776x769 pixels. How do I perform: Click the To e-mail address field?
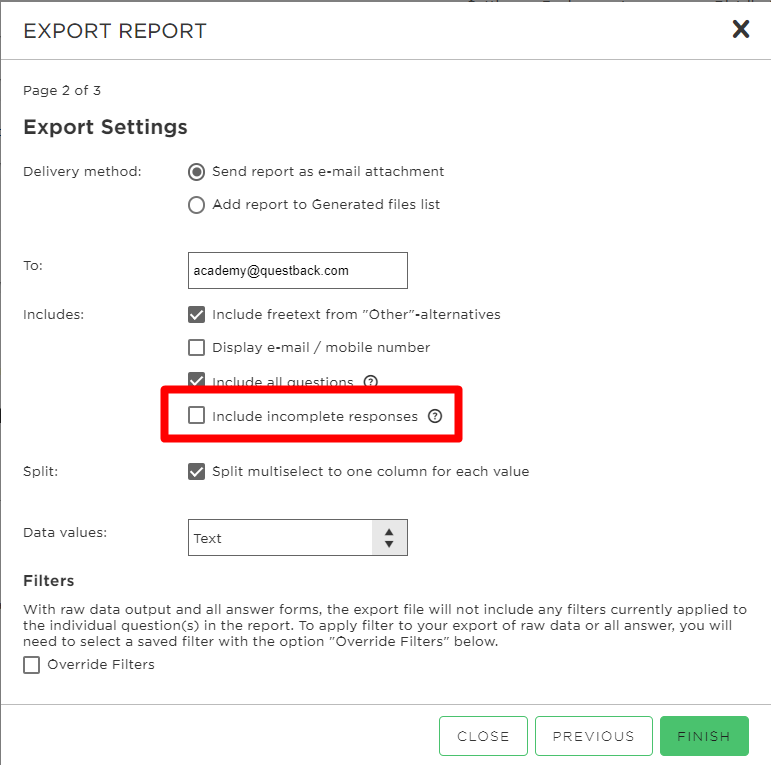pos(297,271)
